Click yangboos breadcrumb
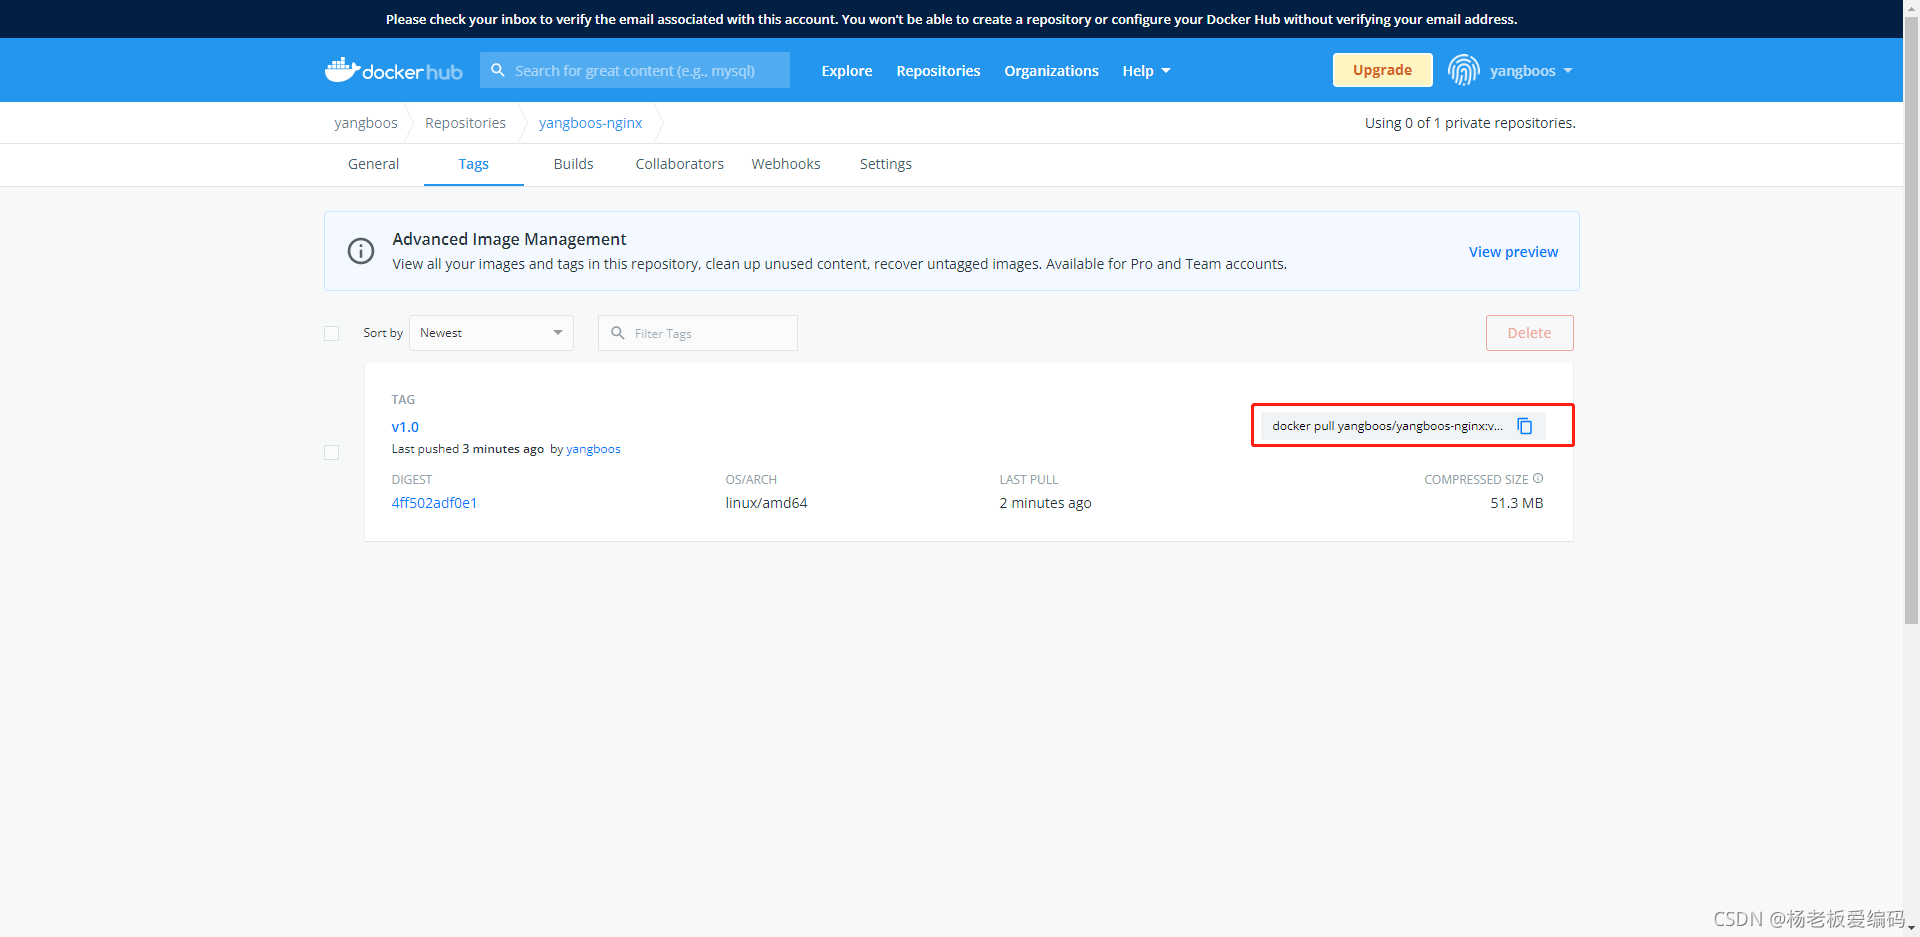 pyautogui.click(x=366, y=123)
